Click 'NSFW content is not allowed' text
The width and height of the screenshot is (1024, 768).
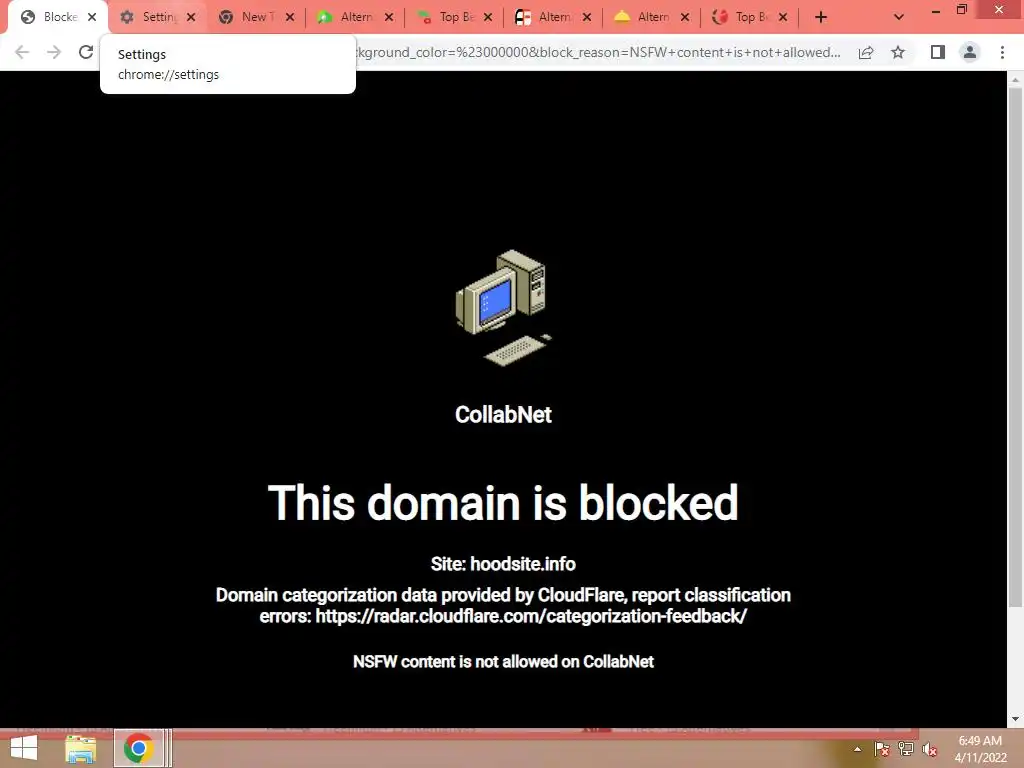pos(503,662)
